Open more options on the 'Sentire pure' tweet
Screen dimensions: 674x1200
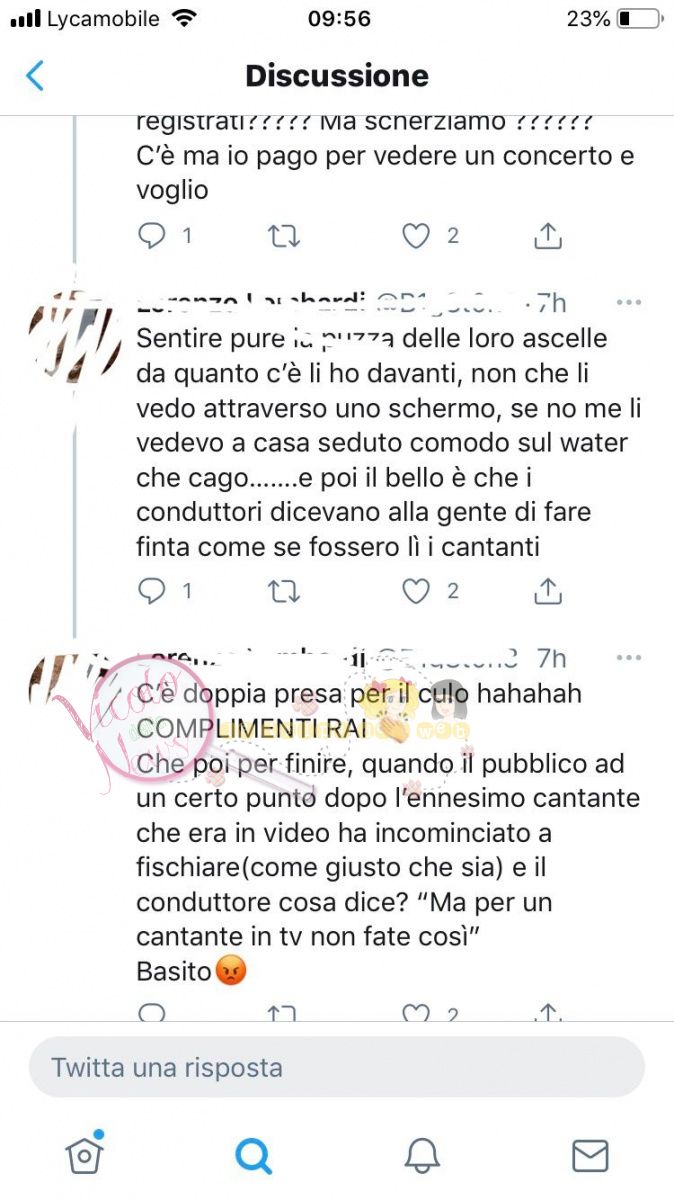point(629,302)
